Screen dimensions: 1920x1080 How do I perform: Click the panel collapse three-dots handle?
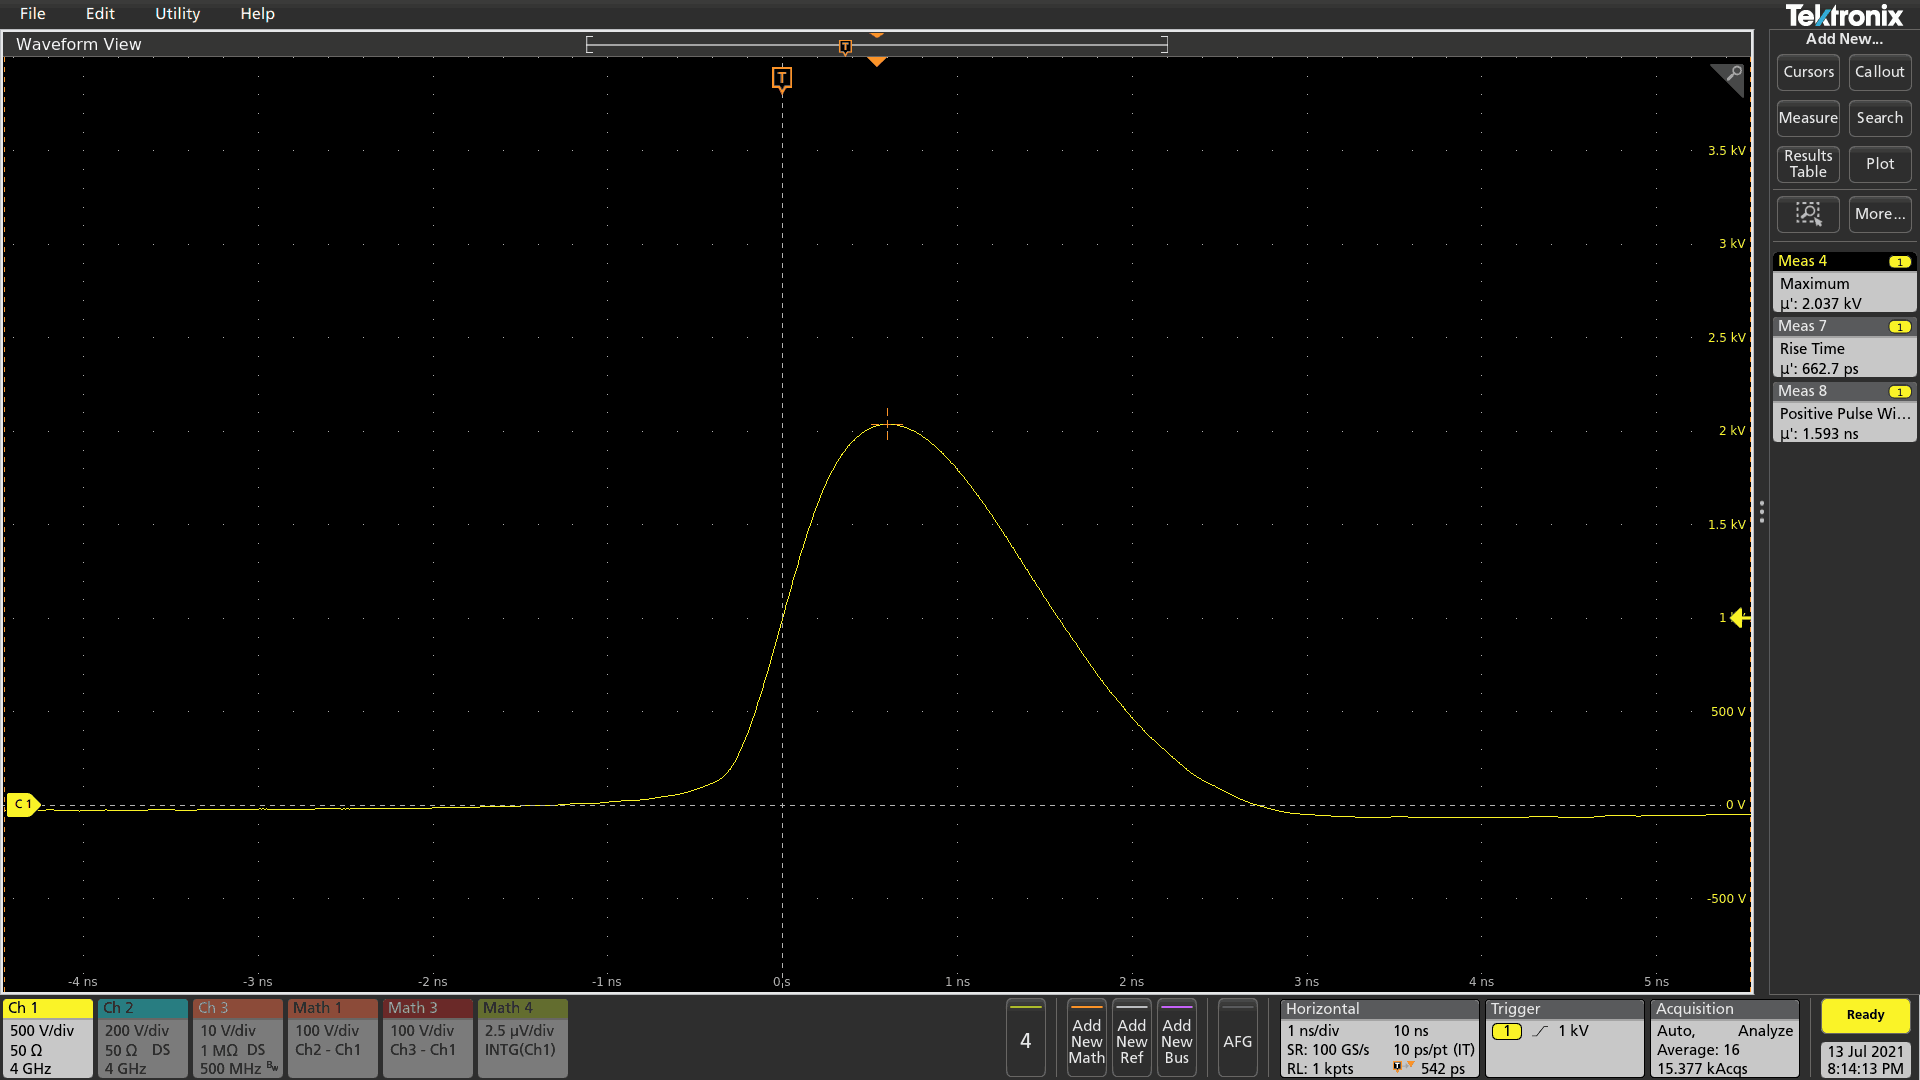pyautogui.click(x=1761, y=512)
